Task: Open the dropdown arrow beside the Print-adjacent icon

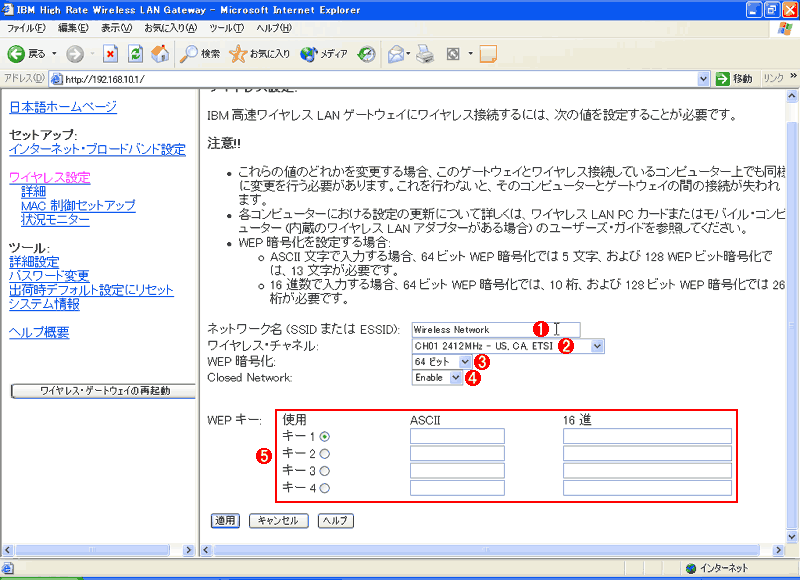Action: click(470, 54)
